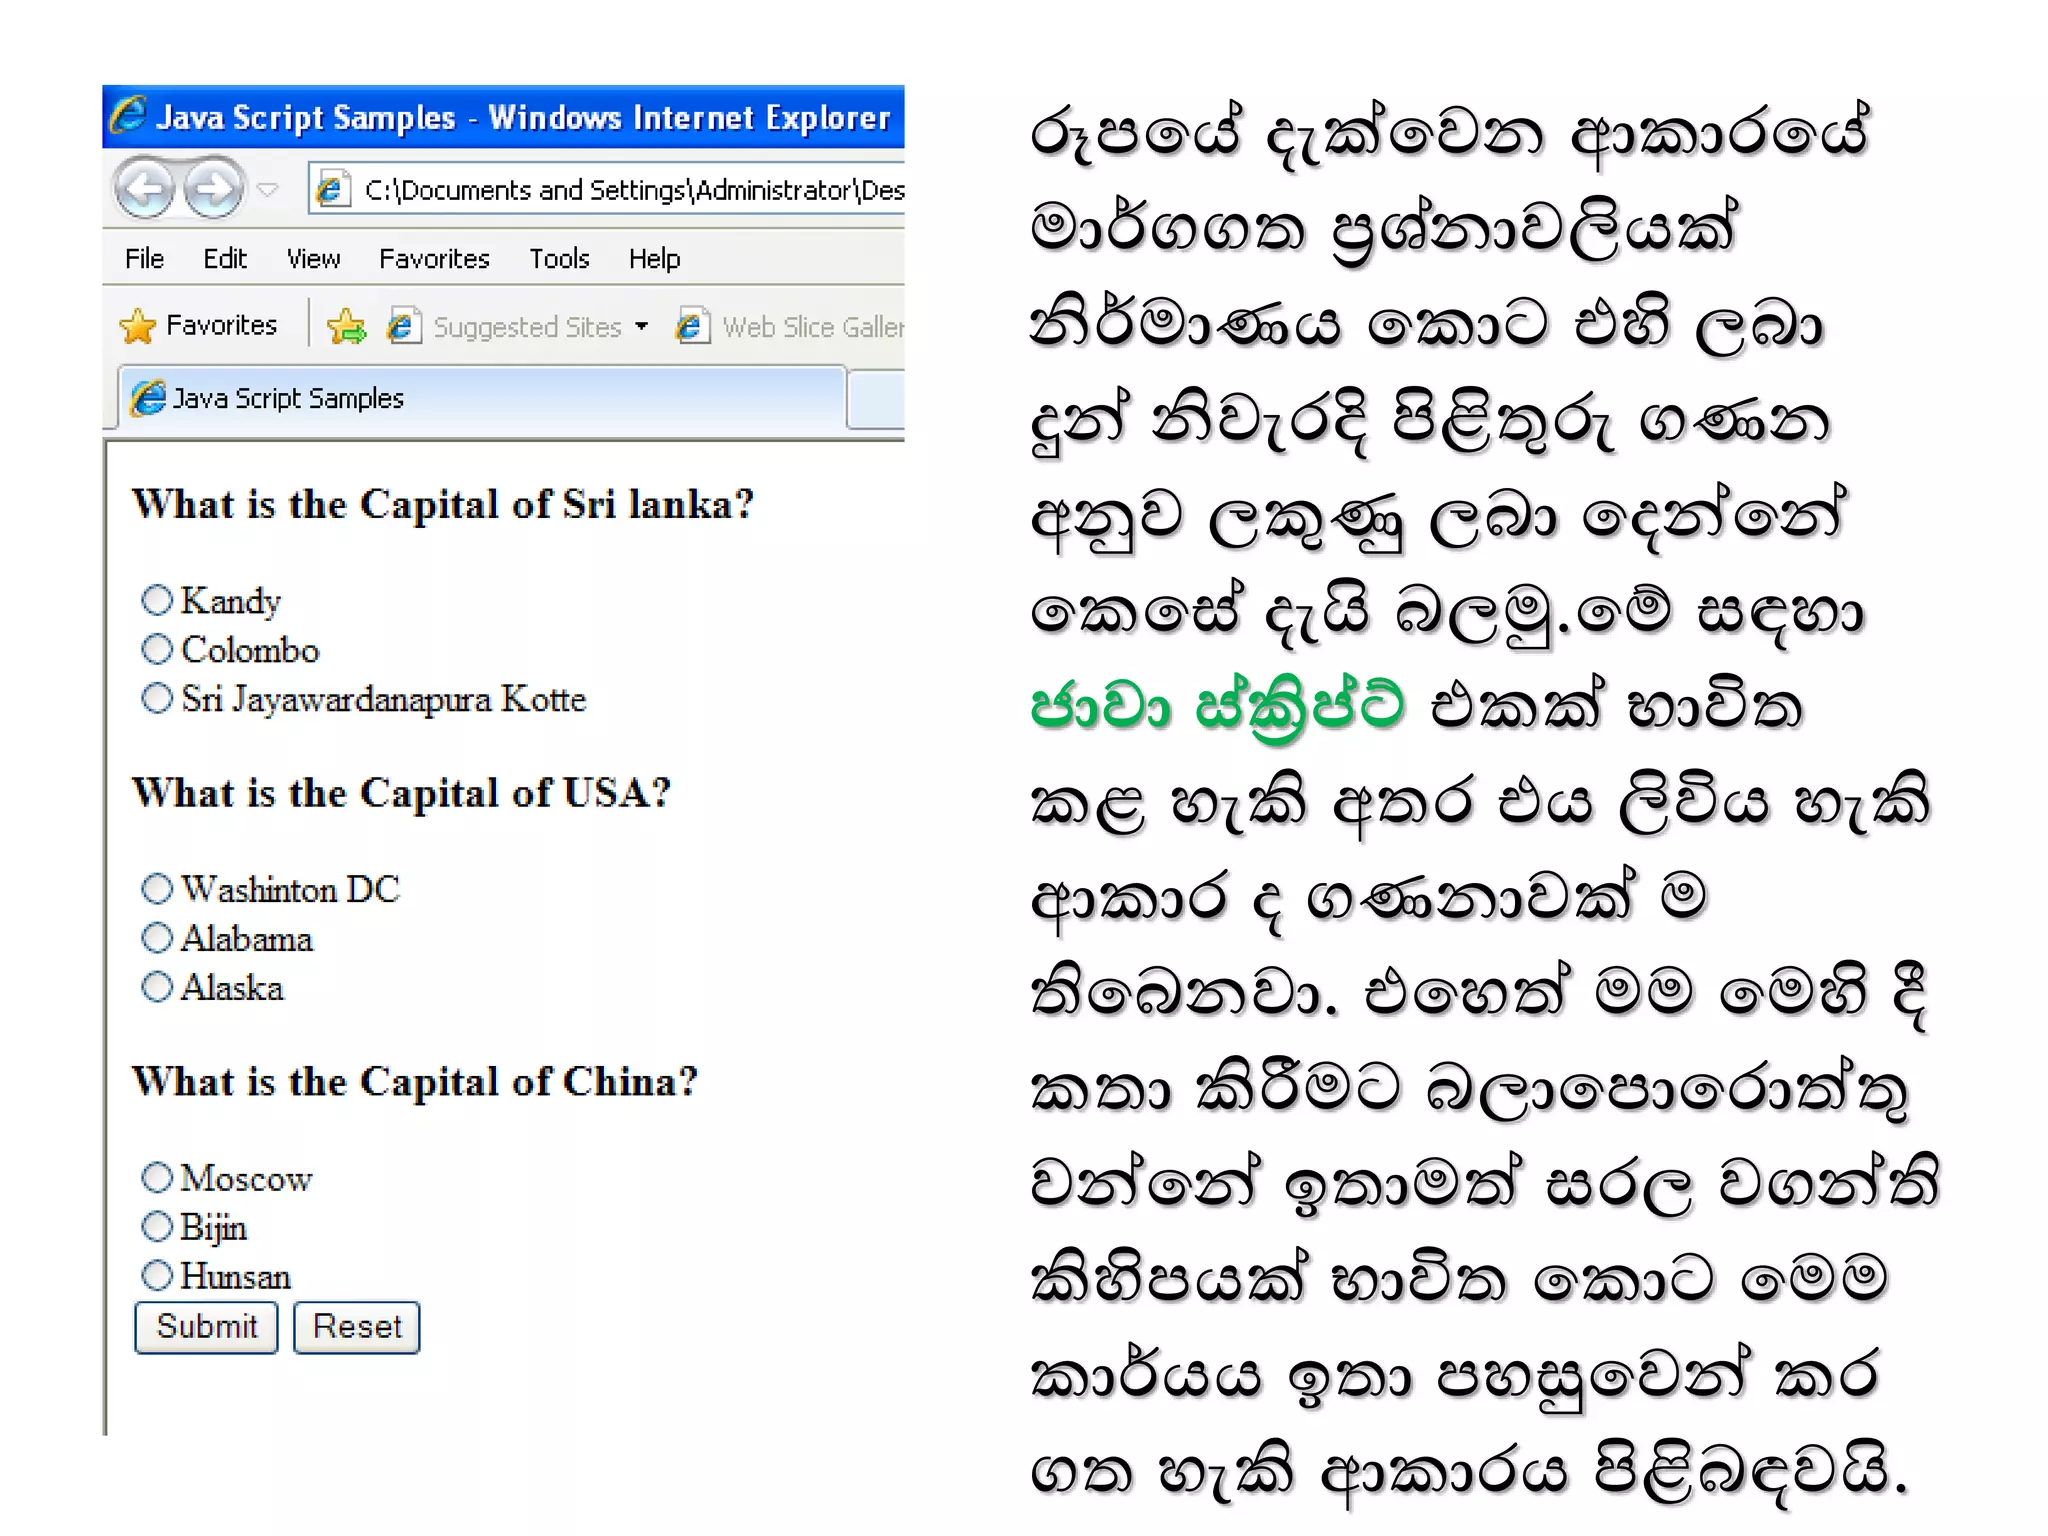2048x1536 pixels.
Task: Expand the Suggested Sites dropdown arrow
Action: click(642, 326)
